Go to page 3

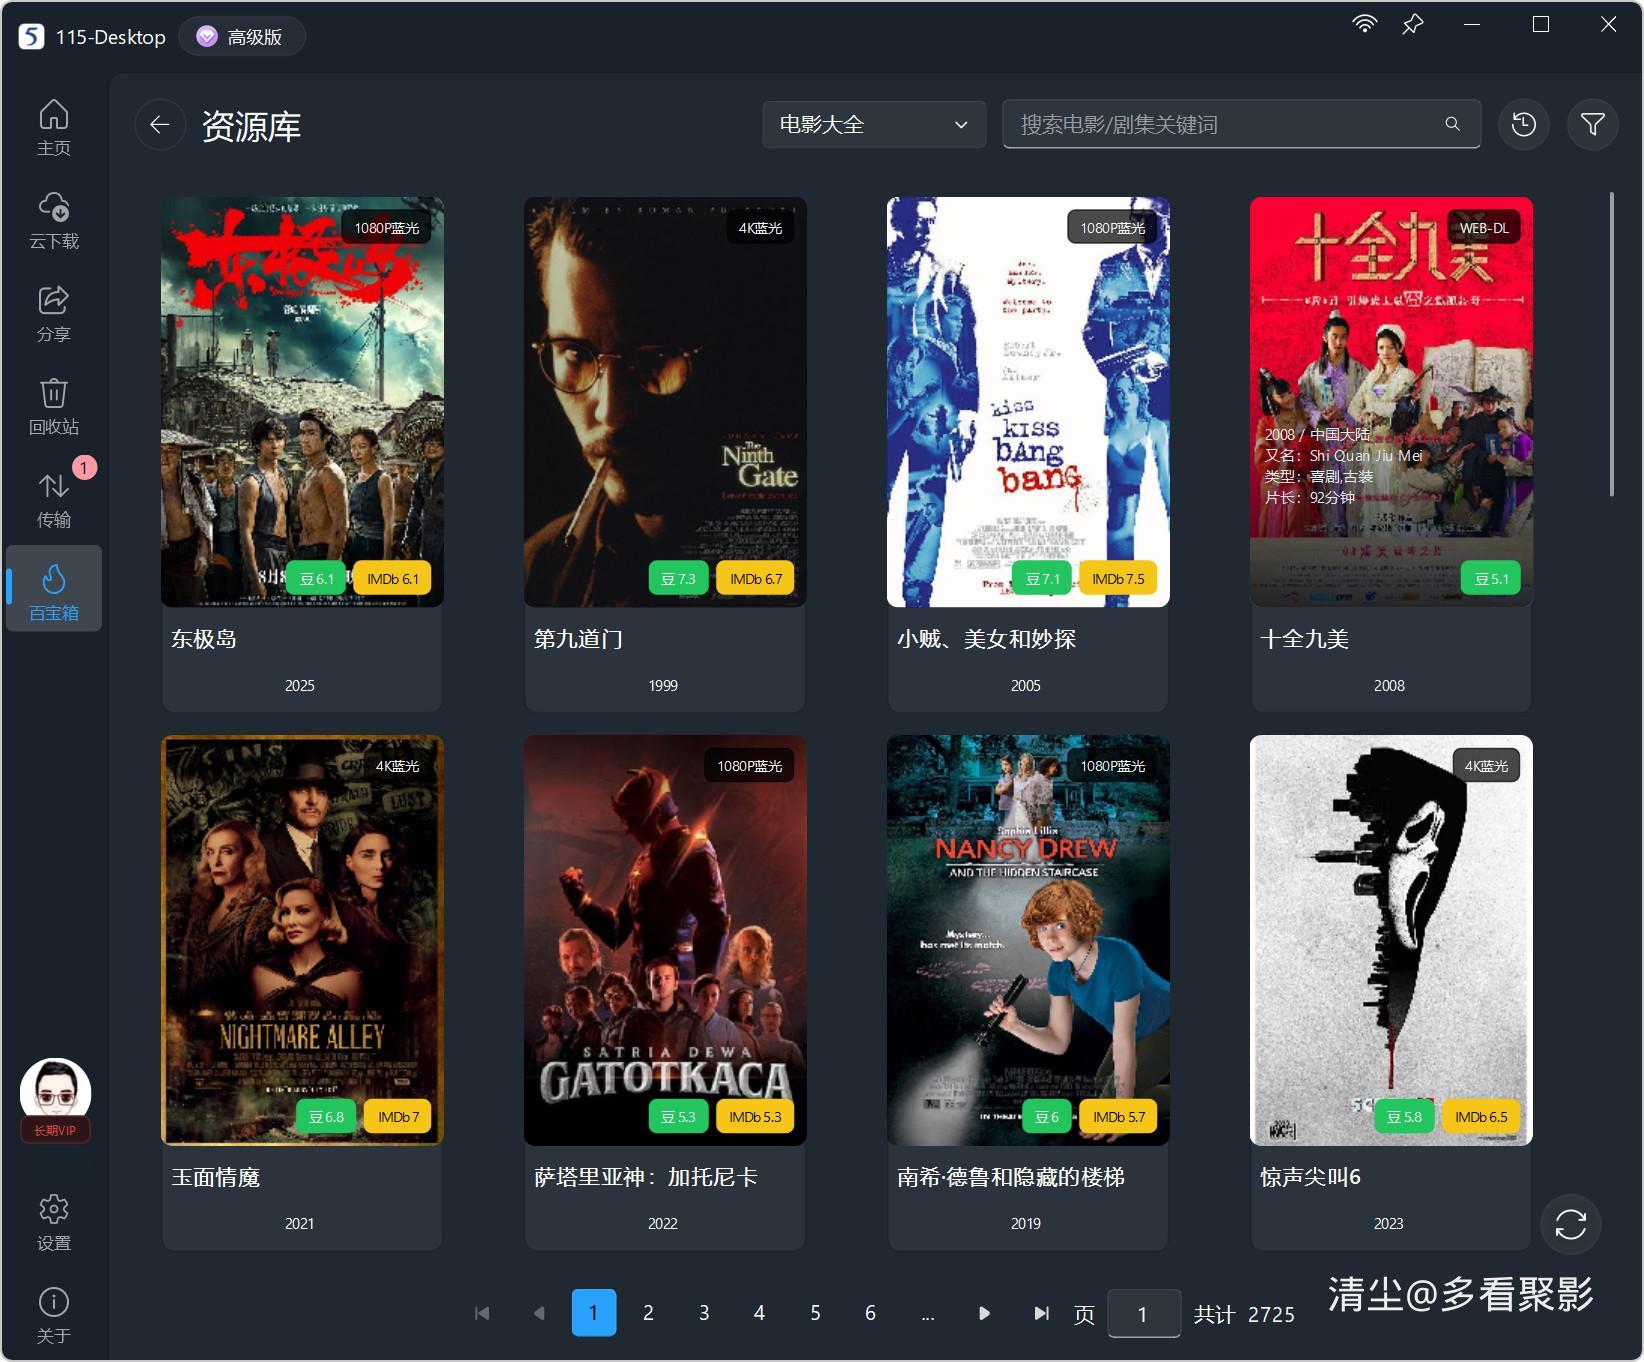tap(704, 1313)
